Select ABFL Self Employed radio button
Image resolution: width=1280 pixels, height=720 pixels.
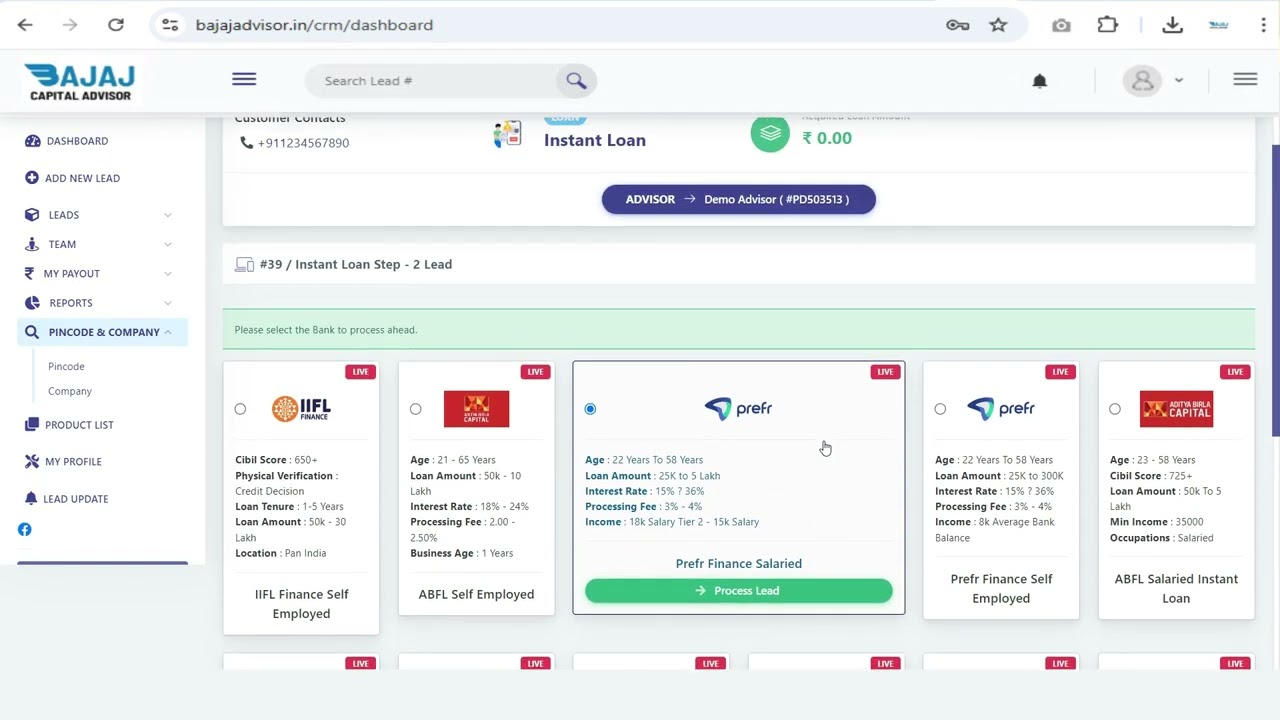coord(415,409)
